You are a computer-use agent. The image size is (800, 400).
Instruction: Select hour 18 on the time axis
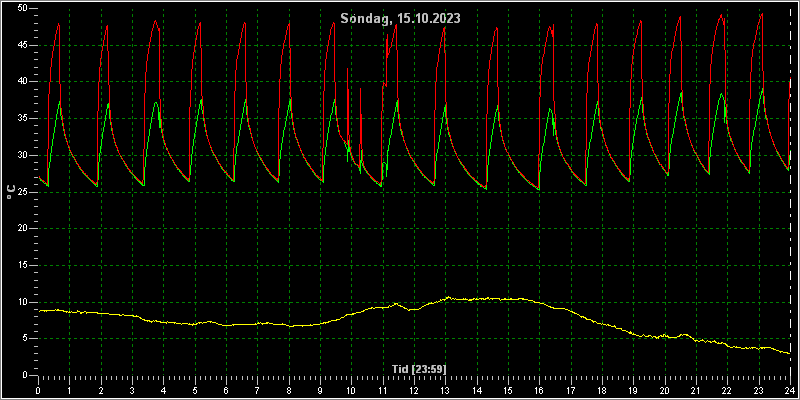click(x=602, y=391)
